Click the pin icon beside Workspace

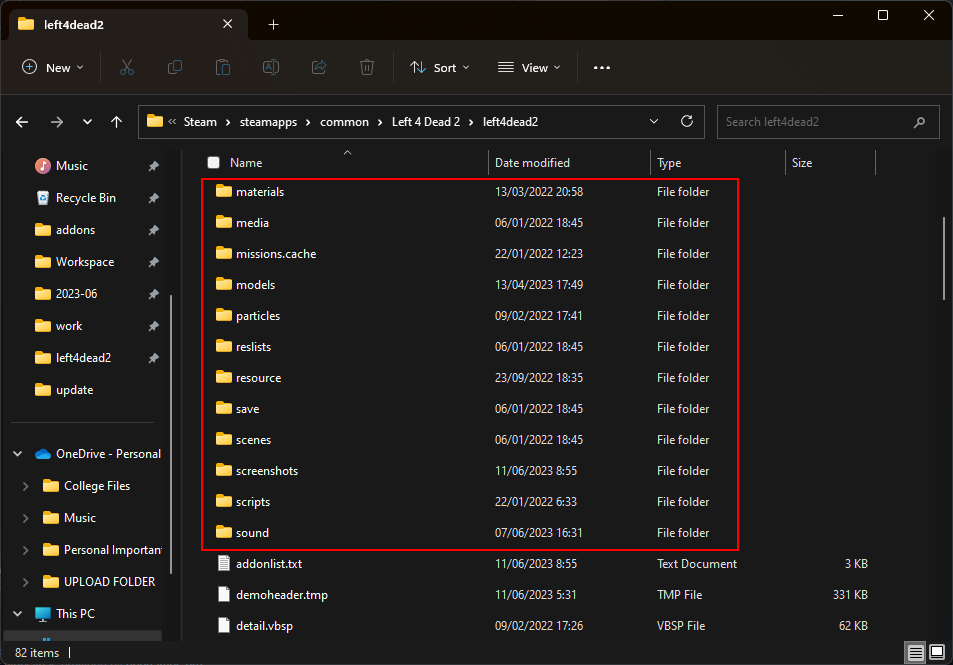(153, 262)
